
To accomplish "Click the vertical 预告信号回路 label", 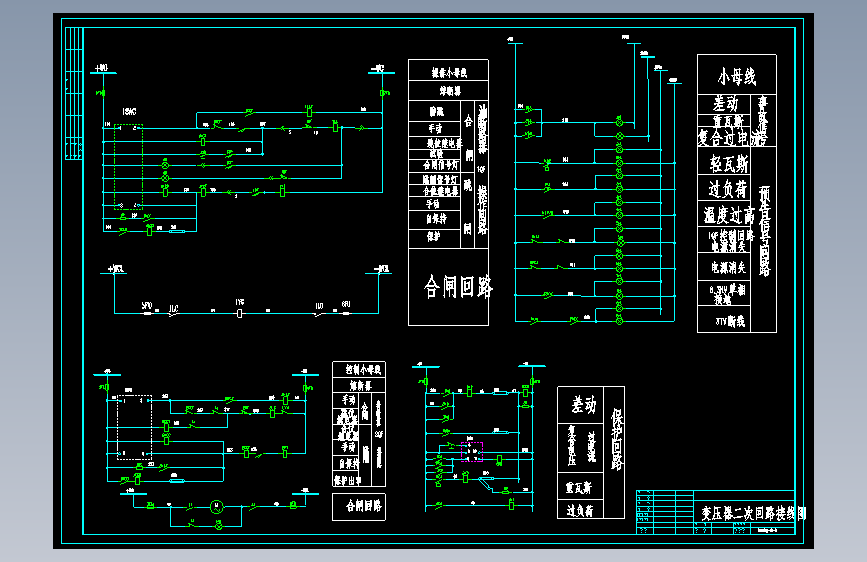I will (765, 231).
